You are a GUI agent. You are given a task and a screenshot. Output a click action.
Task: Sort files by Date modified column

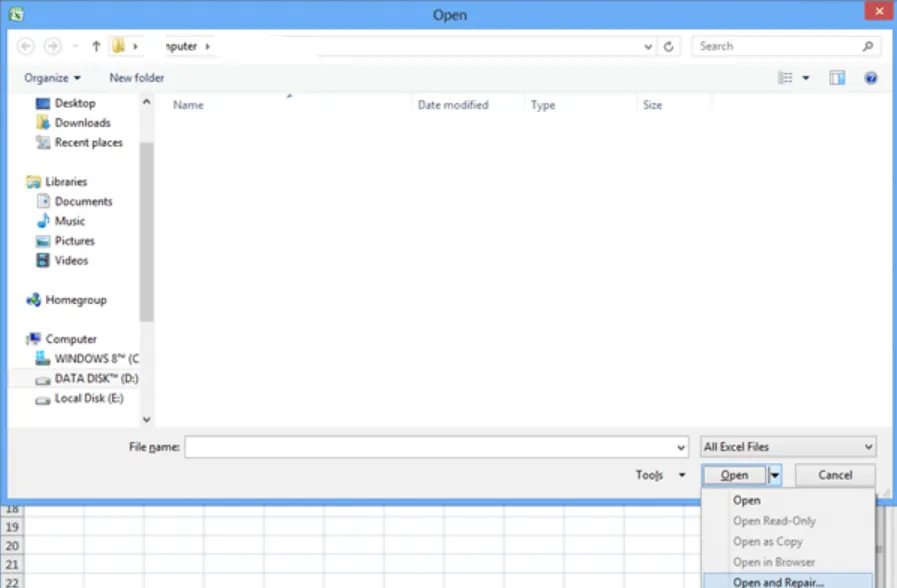(453, 105)
